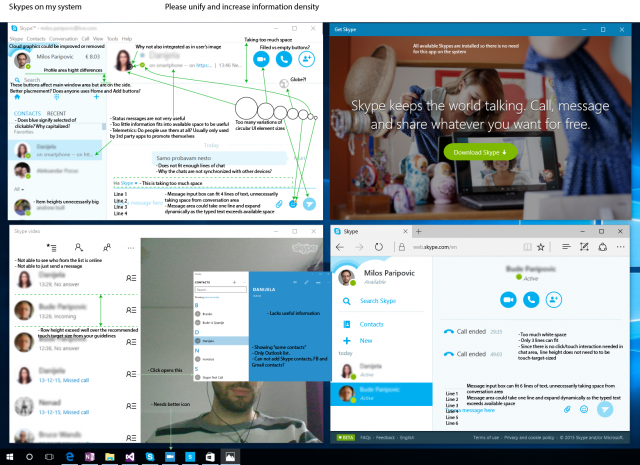Open Visual Studio from taskbar
Image resolution: width=640 pixels, height=465 pixels.
click(130, 457)
